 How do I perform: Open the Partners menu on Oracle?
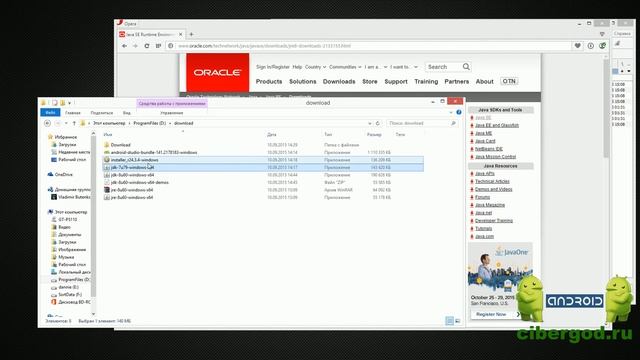456,82
